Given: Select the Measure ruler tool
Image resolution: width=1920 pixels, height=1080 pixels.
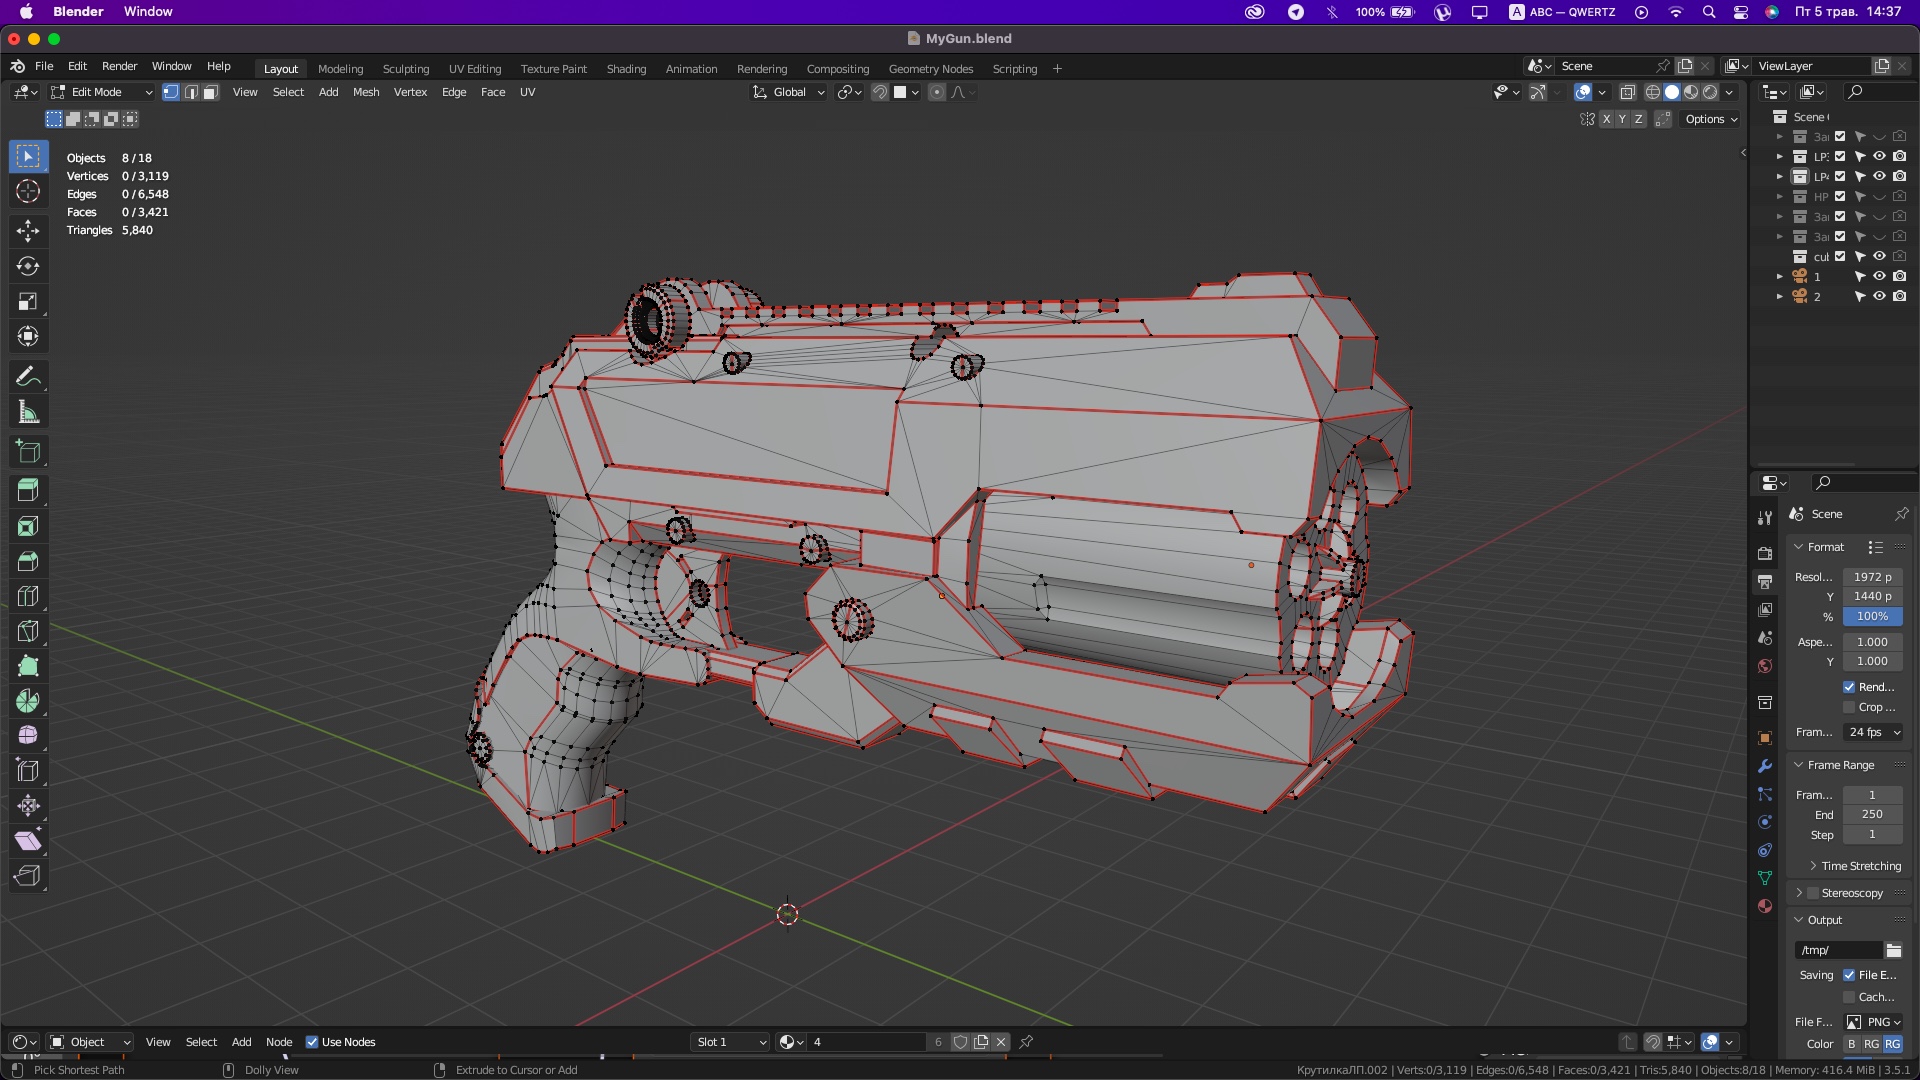Looking at the screenshot, I should (x=28, y=412).
